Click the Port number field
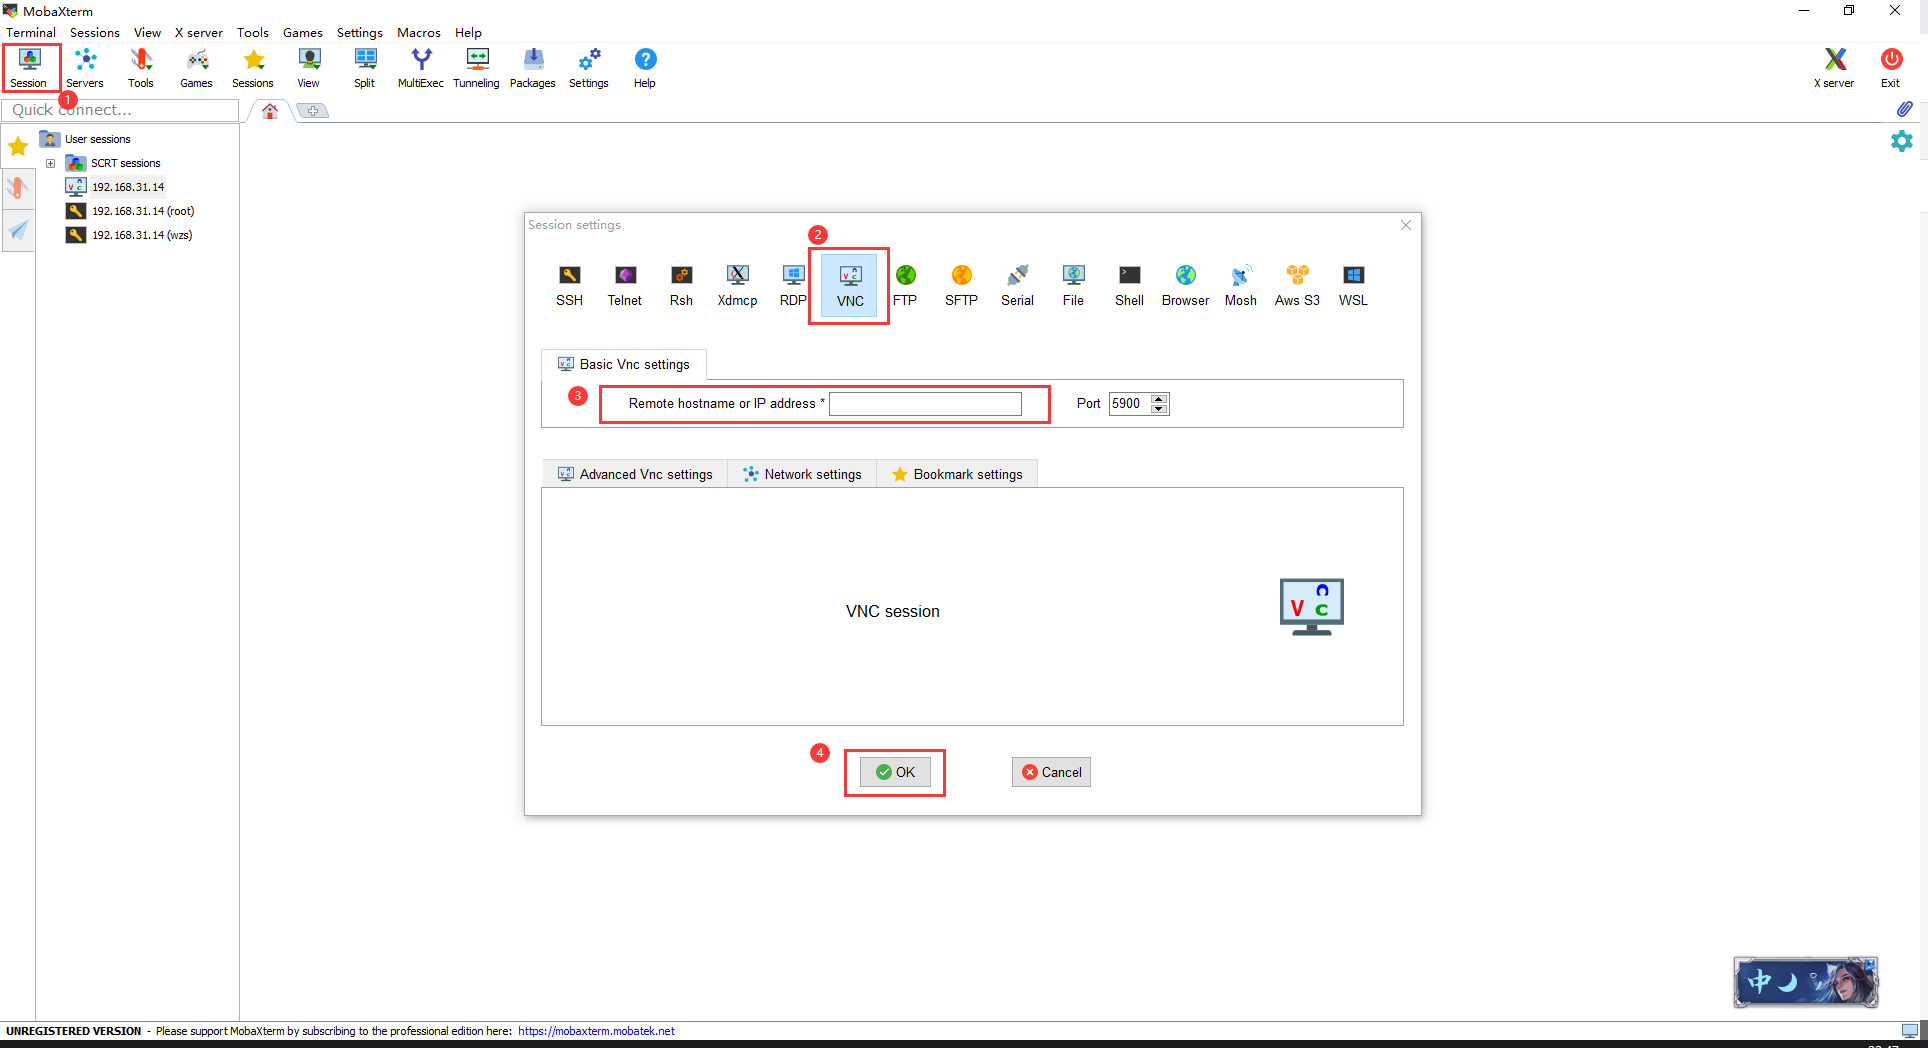Screen dimensions: 1928x1048 click(1130, 403)
